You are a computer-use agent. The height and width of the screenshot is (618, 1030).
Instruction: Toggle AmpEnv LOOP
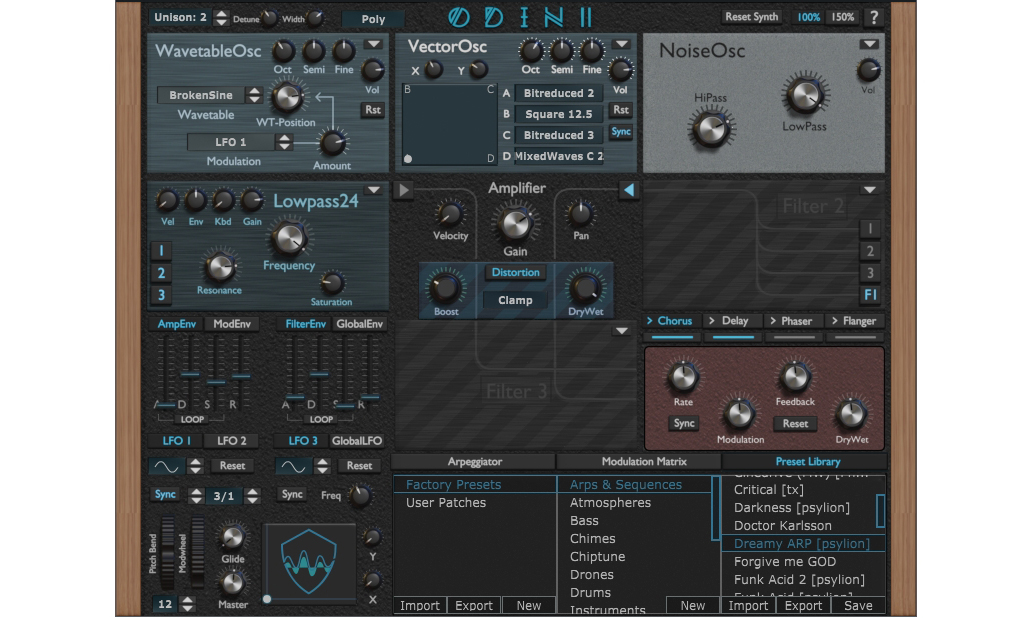click(192, 420)
